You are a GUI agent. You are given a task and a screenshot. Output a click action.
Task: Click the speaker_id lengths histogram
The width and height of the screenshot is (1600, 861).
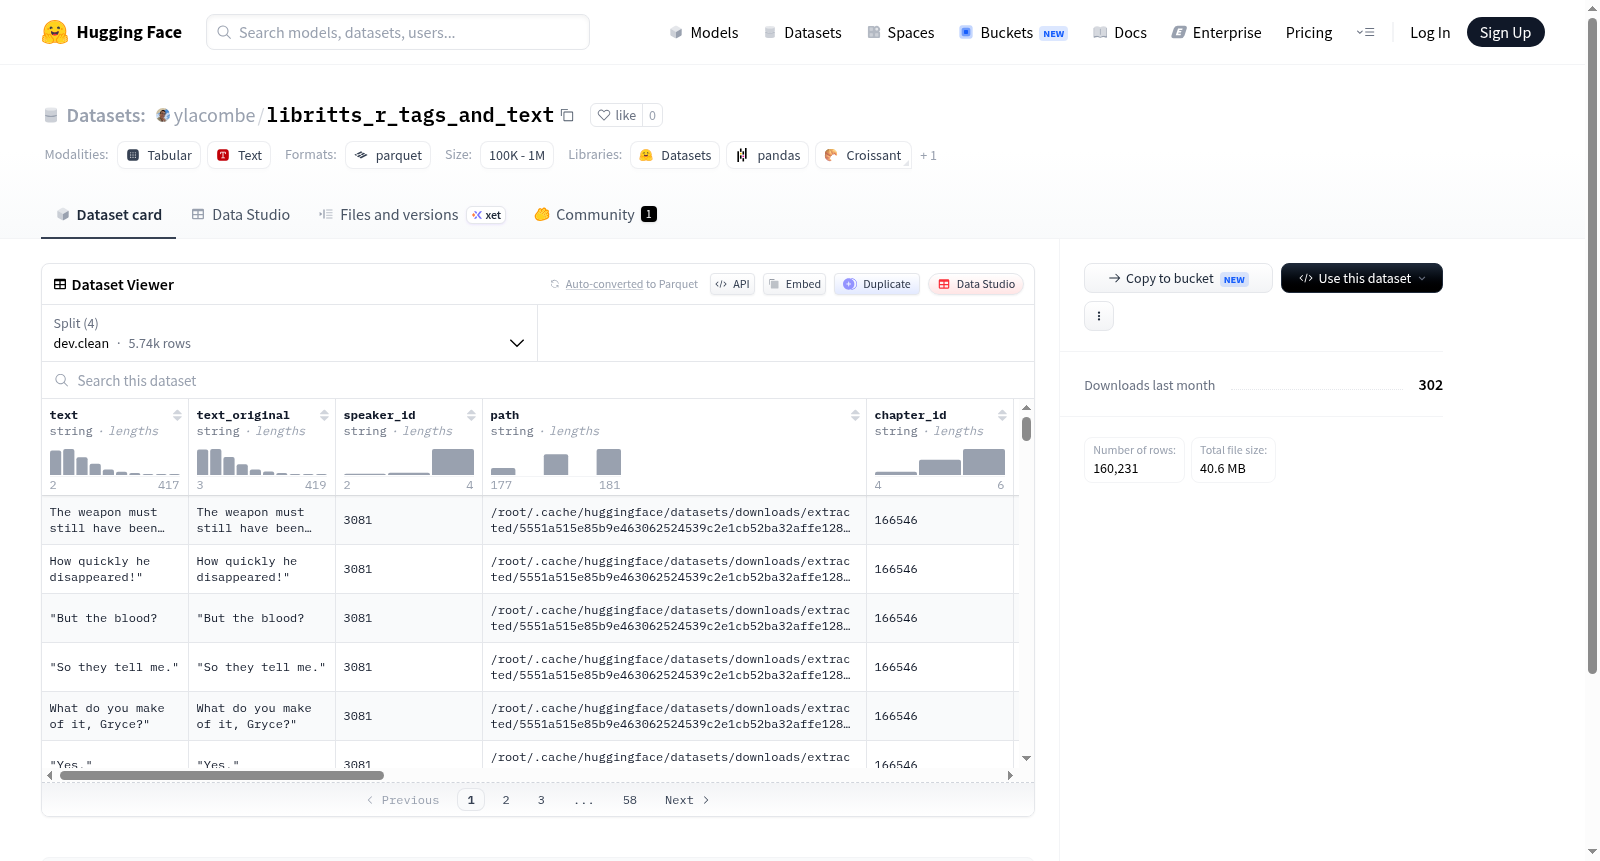tap(408, 462)
